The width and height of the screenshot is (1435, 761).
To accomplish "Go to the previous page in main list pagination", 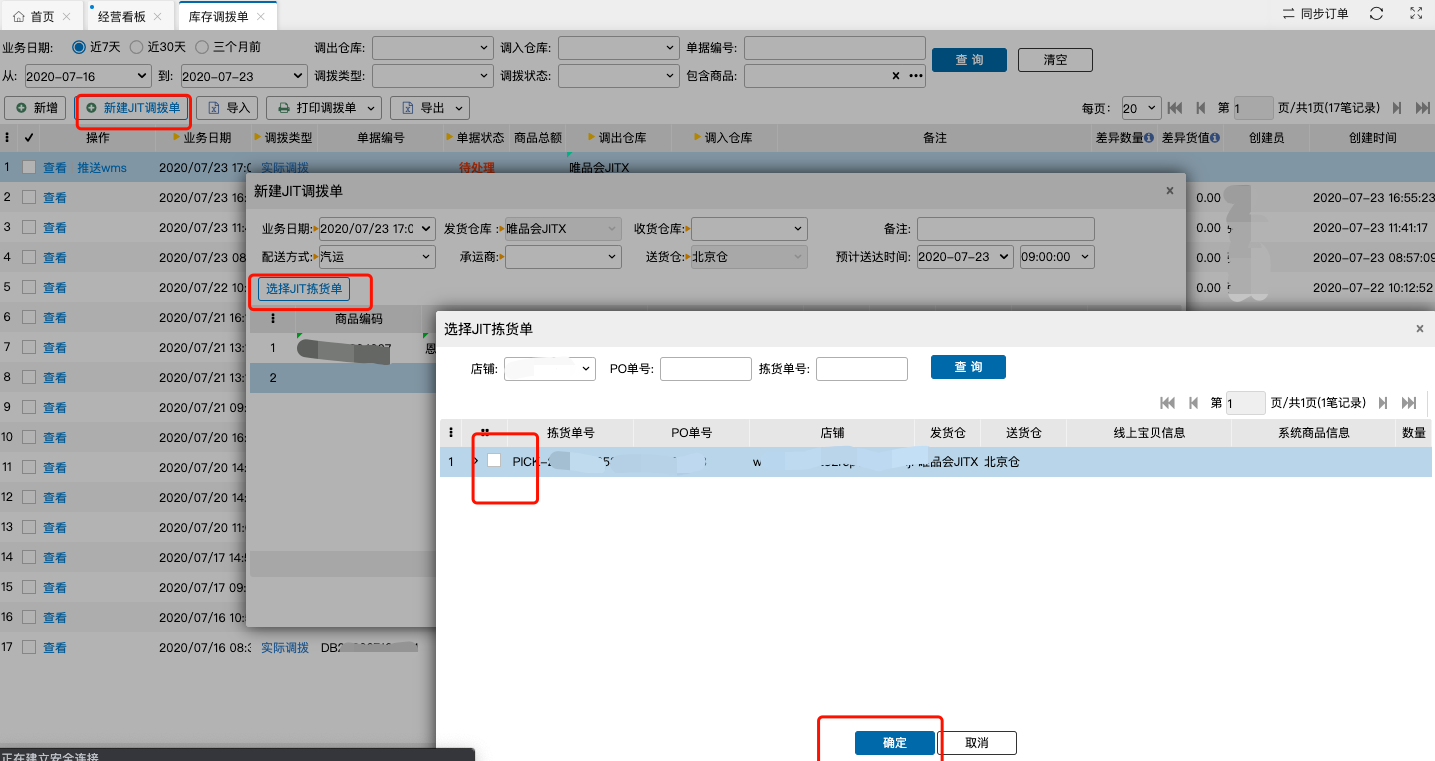I will click(x=1200, y=108).
